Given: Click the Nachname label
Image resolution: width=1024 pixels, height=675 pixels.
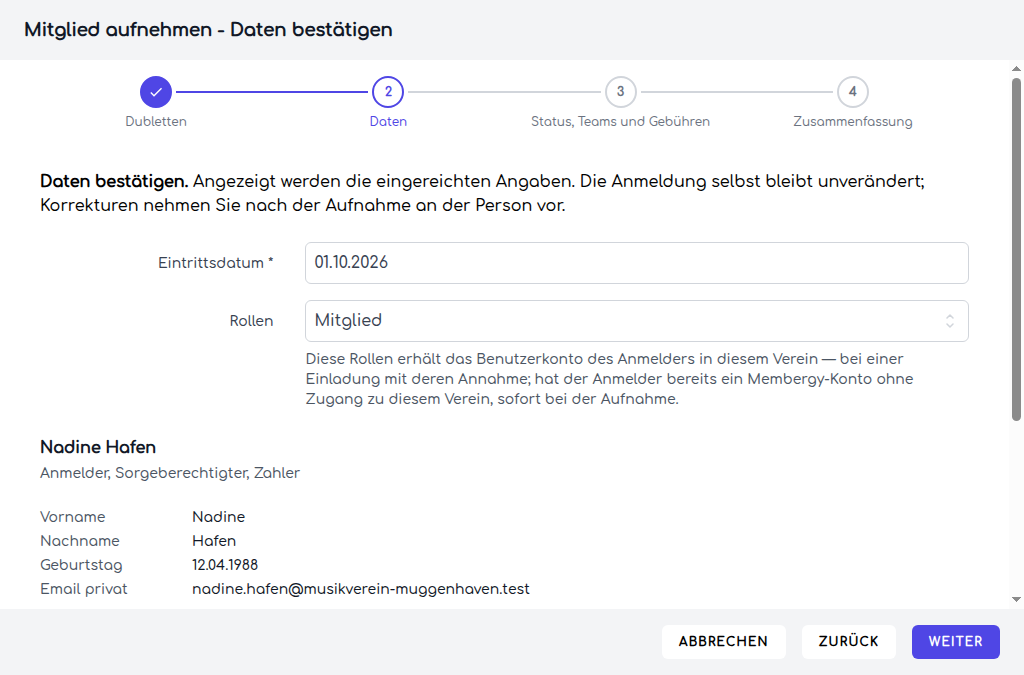Looking at the screenshot, I should pos(80,541).
